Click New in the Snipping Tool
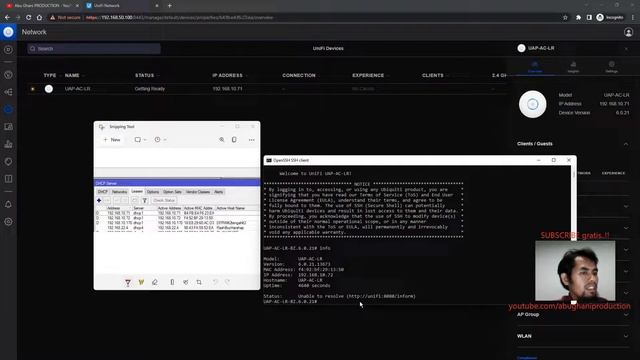The width and height of the screenshot is (640, 360). click(x=112, y=140)
